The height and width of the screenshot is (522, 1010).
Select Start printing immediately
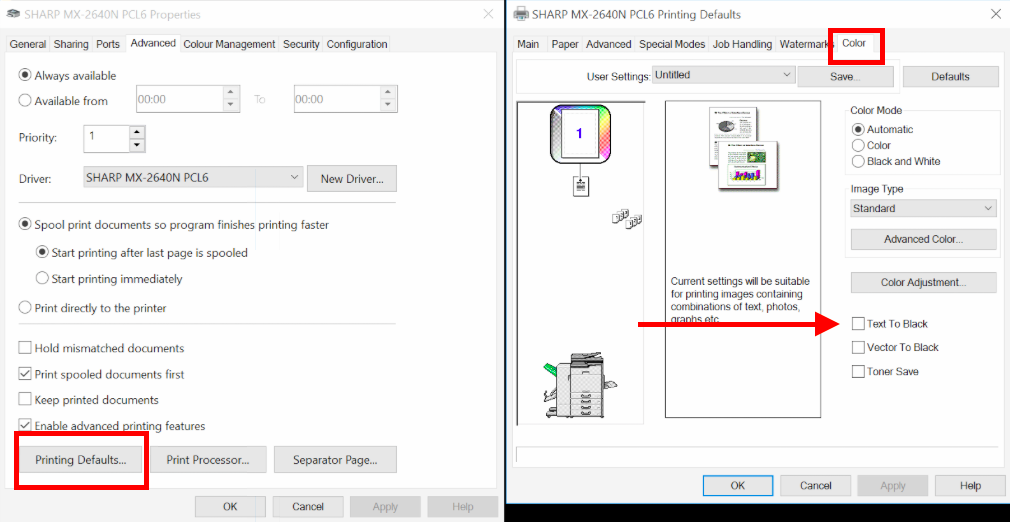click(42, 278)
